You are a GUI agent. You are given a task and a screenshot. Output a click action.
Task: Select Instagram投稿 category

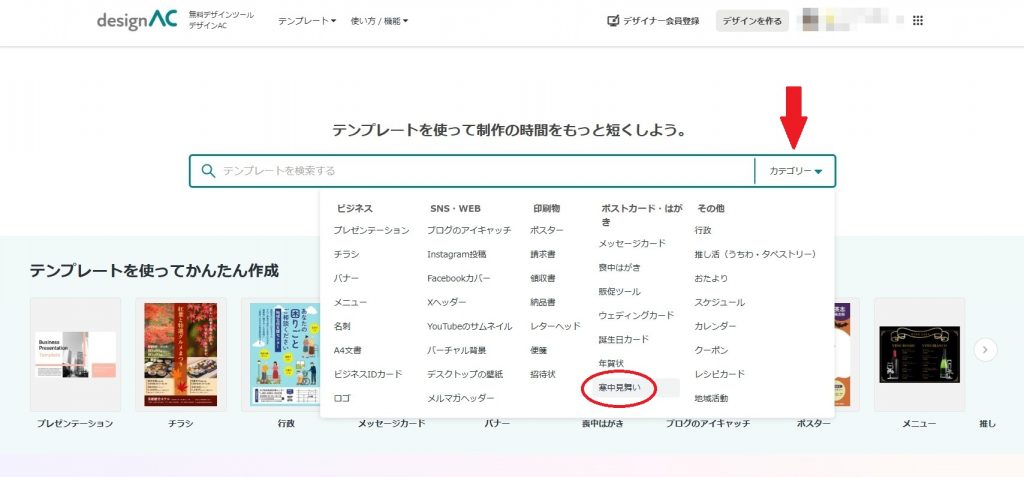click(x=456, y=254)
